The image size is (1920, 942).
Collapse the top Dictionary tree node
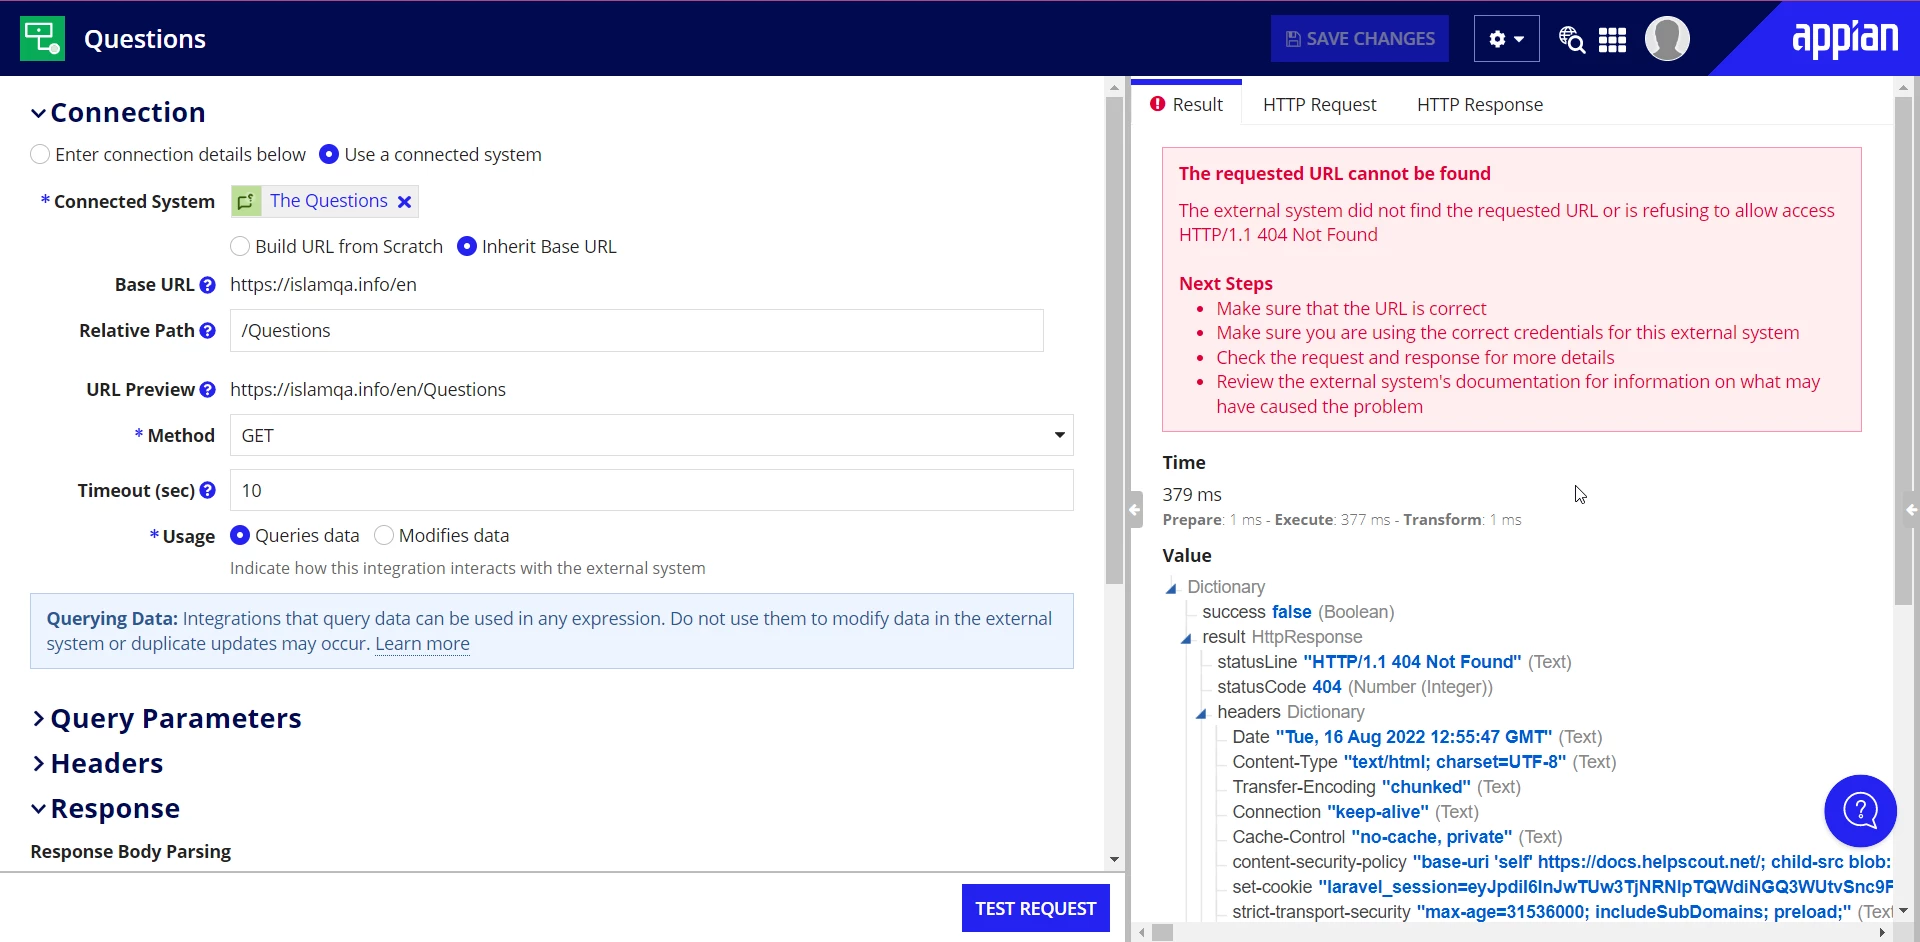click(1171, 588)
